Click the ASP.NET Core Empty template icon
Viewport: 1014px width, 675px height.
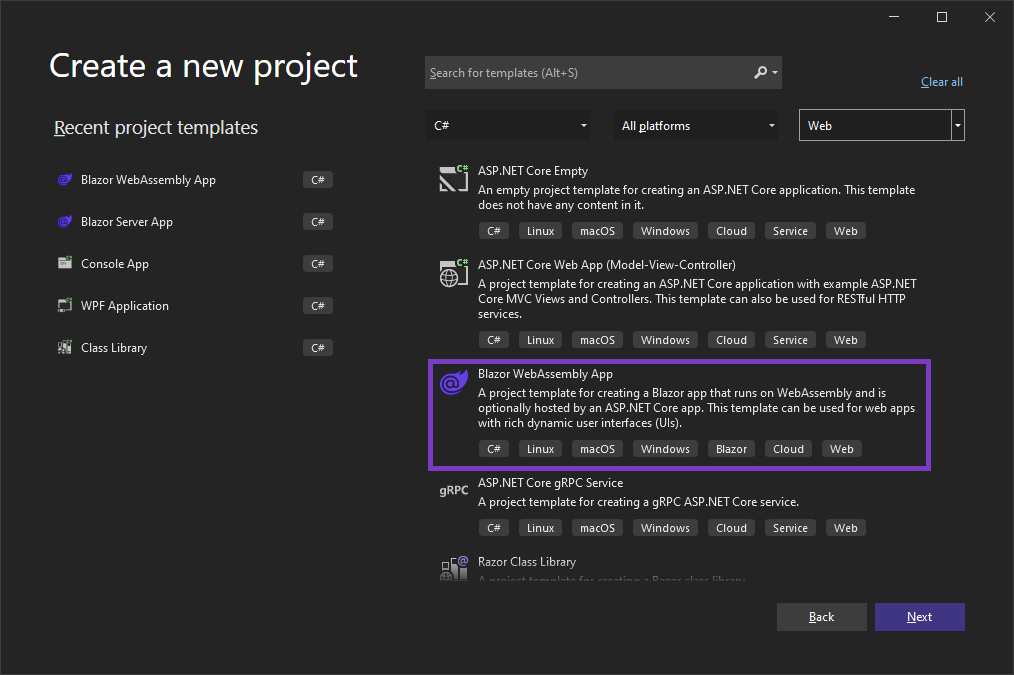454,178
